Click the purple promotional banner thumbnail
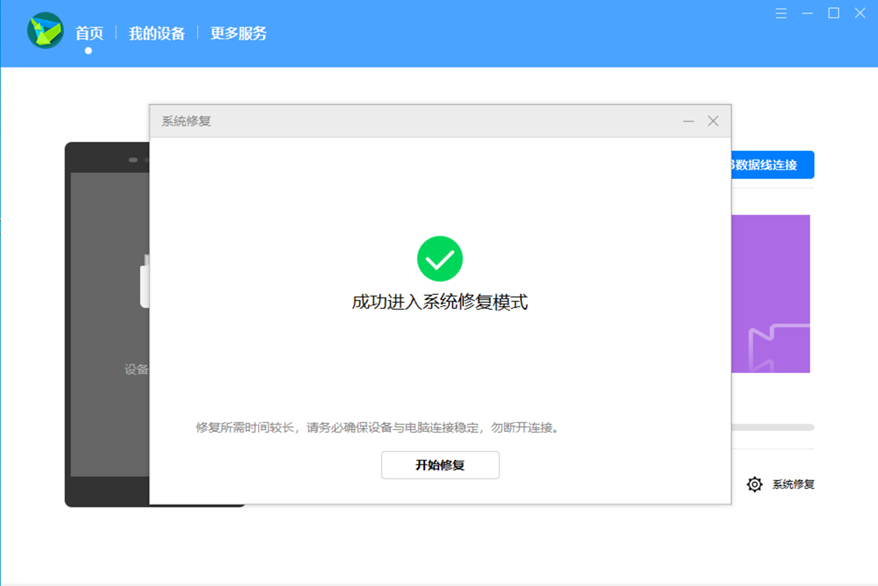The height and width of the screenshot is (586, 878). [x=770, y=294]
